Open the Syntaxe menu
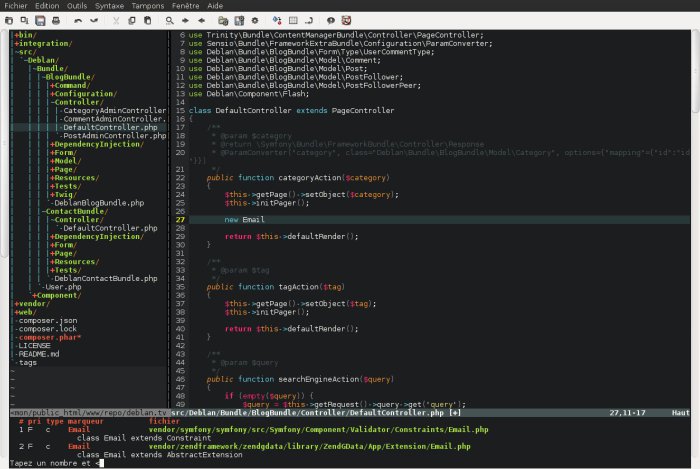This screenshot has height=469, width=700. 109,6
